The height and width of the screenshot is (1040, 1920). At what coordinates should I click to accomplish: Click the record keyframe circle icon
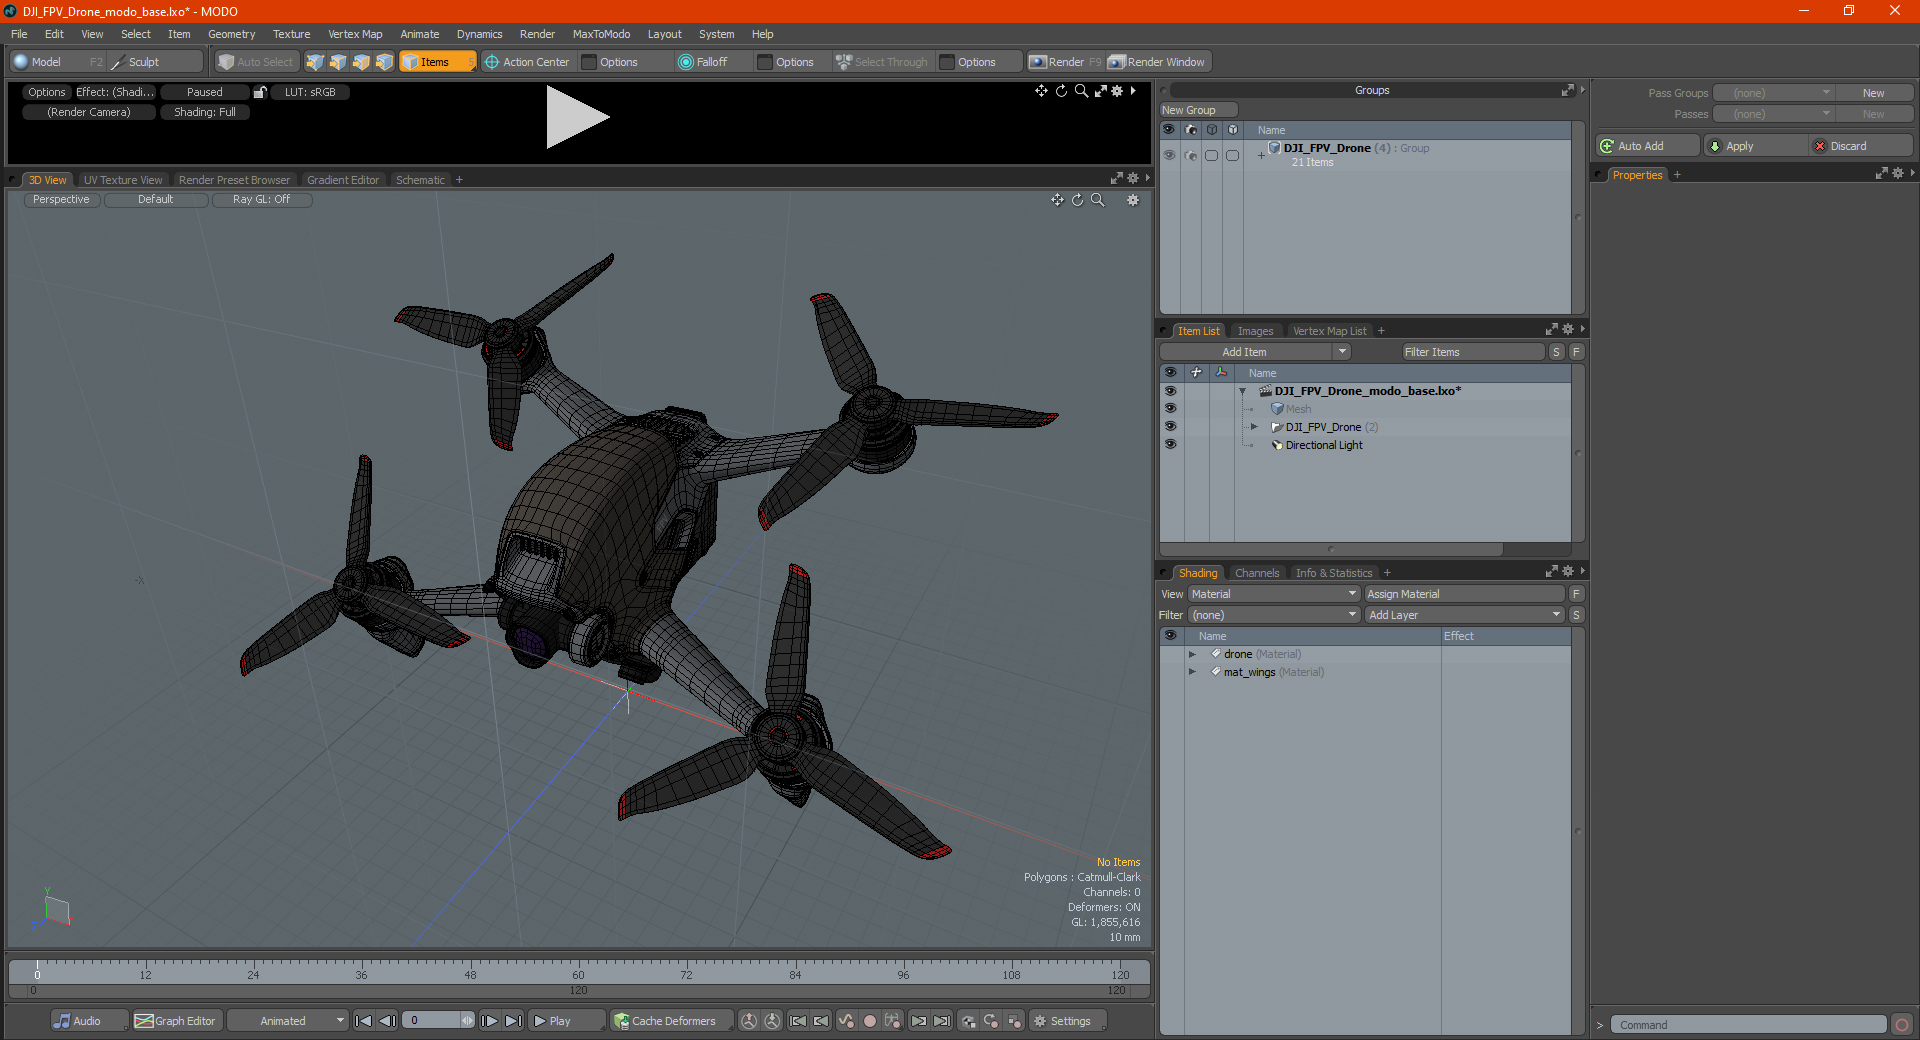point(870,1021)
